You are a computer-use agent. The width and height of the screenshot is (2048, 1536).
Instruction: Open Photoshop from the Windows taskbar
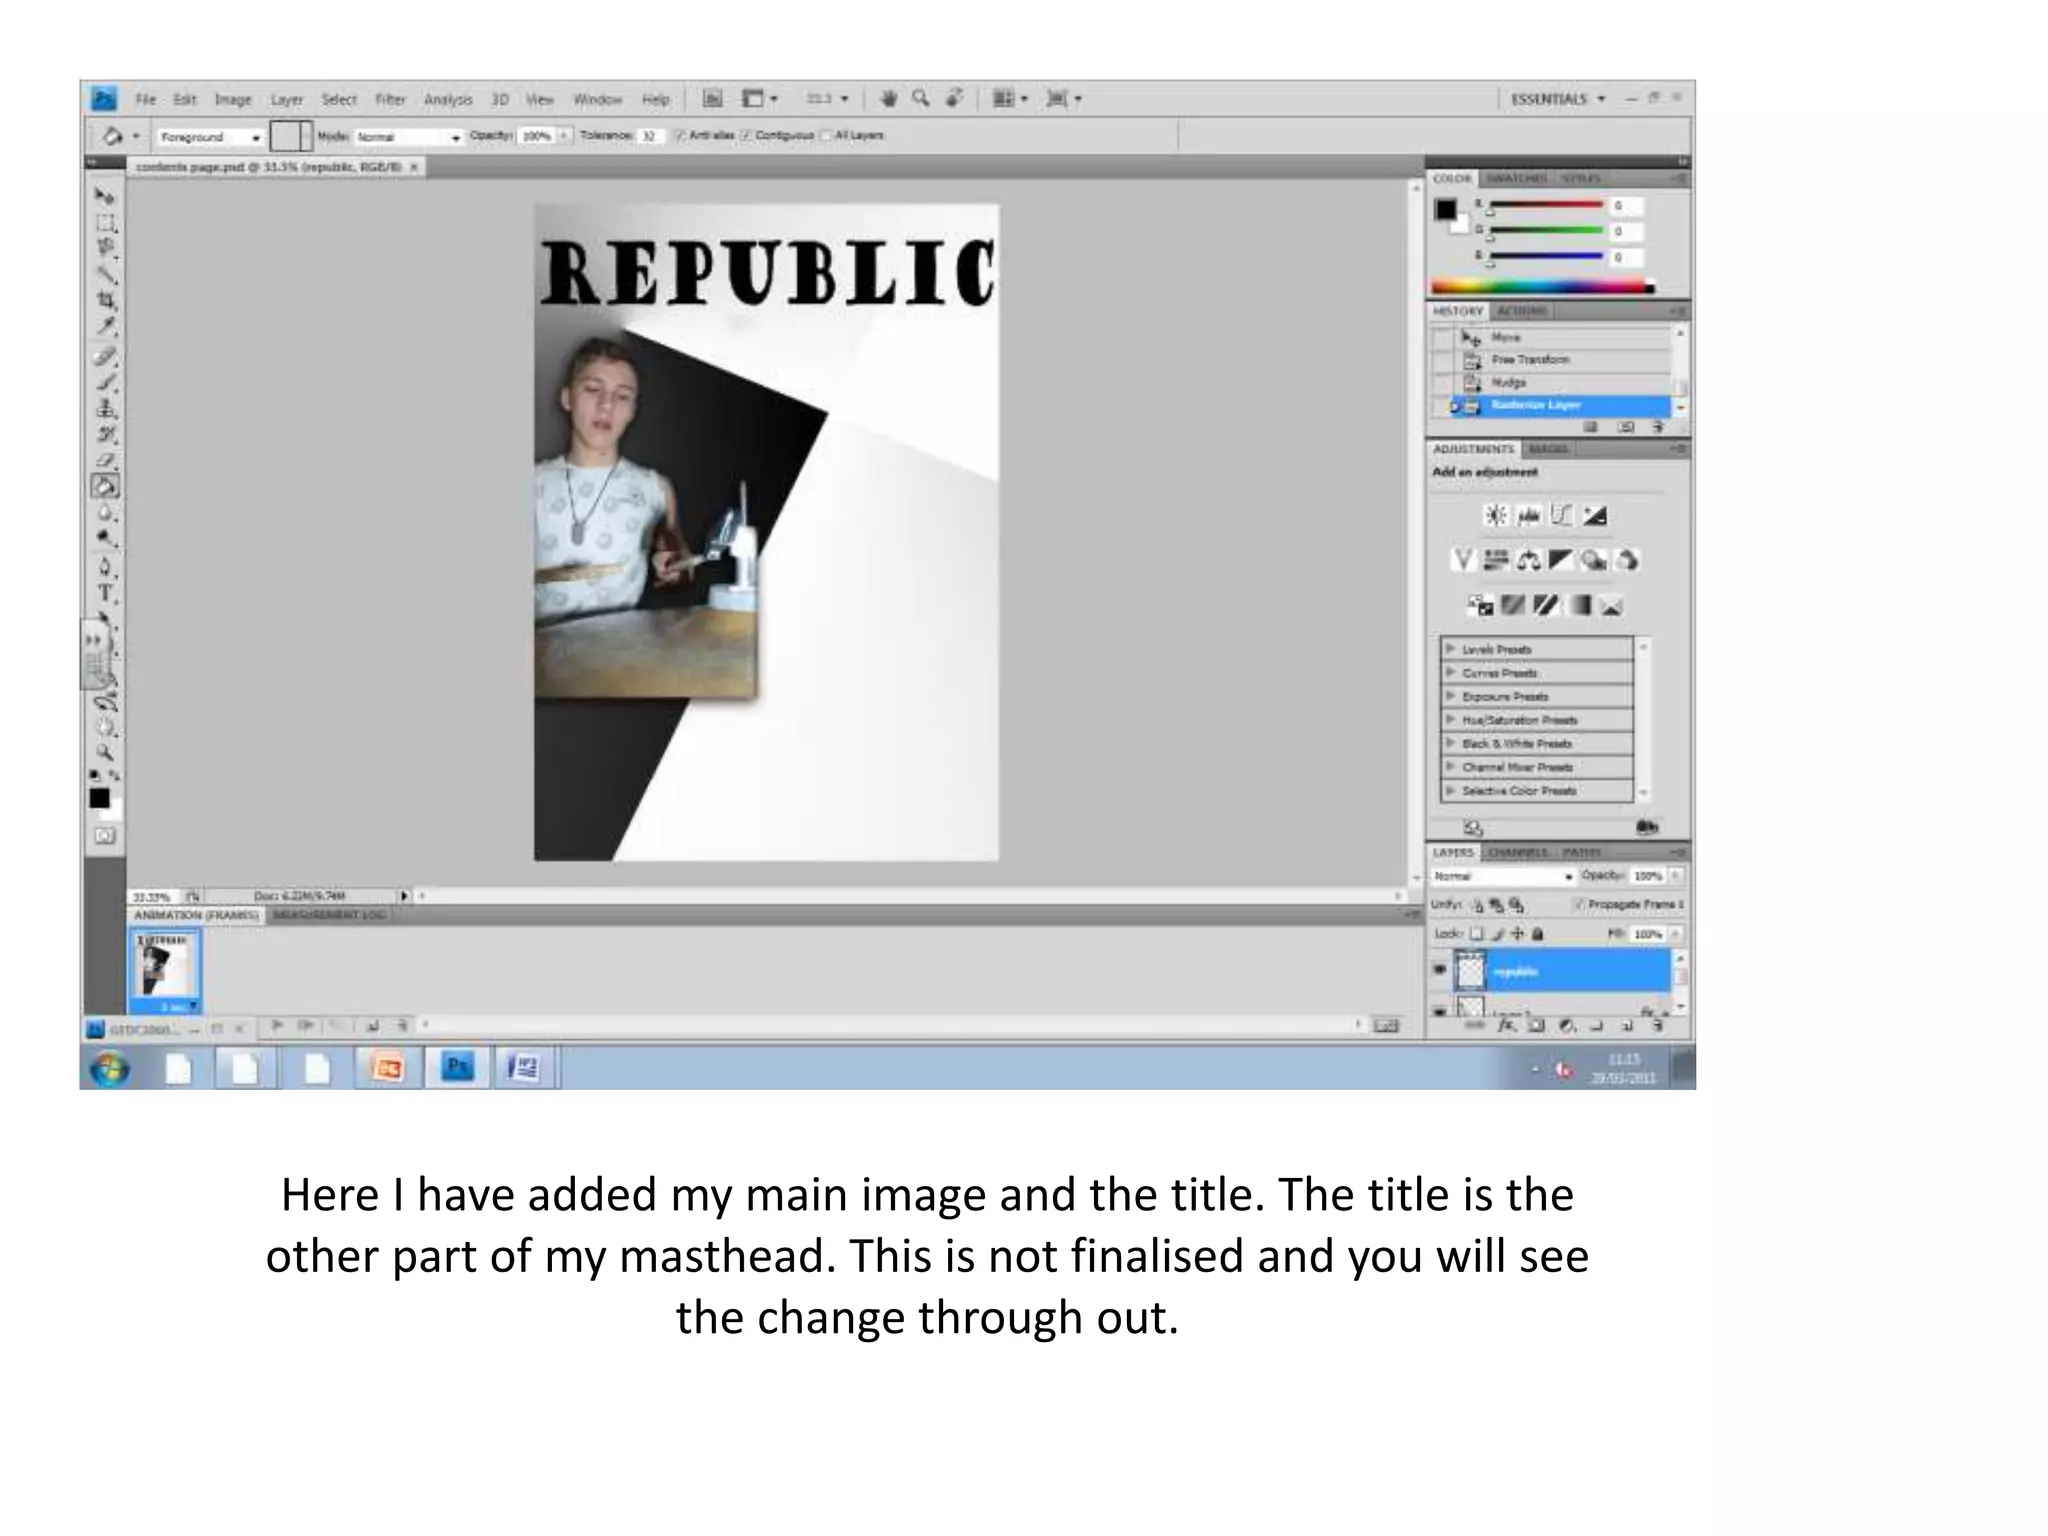click(x=457, y=1068)
